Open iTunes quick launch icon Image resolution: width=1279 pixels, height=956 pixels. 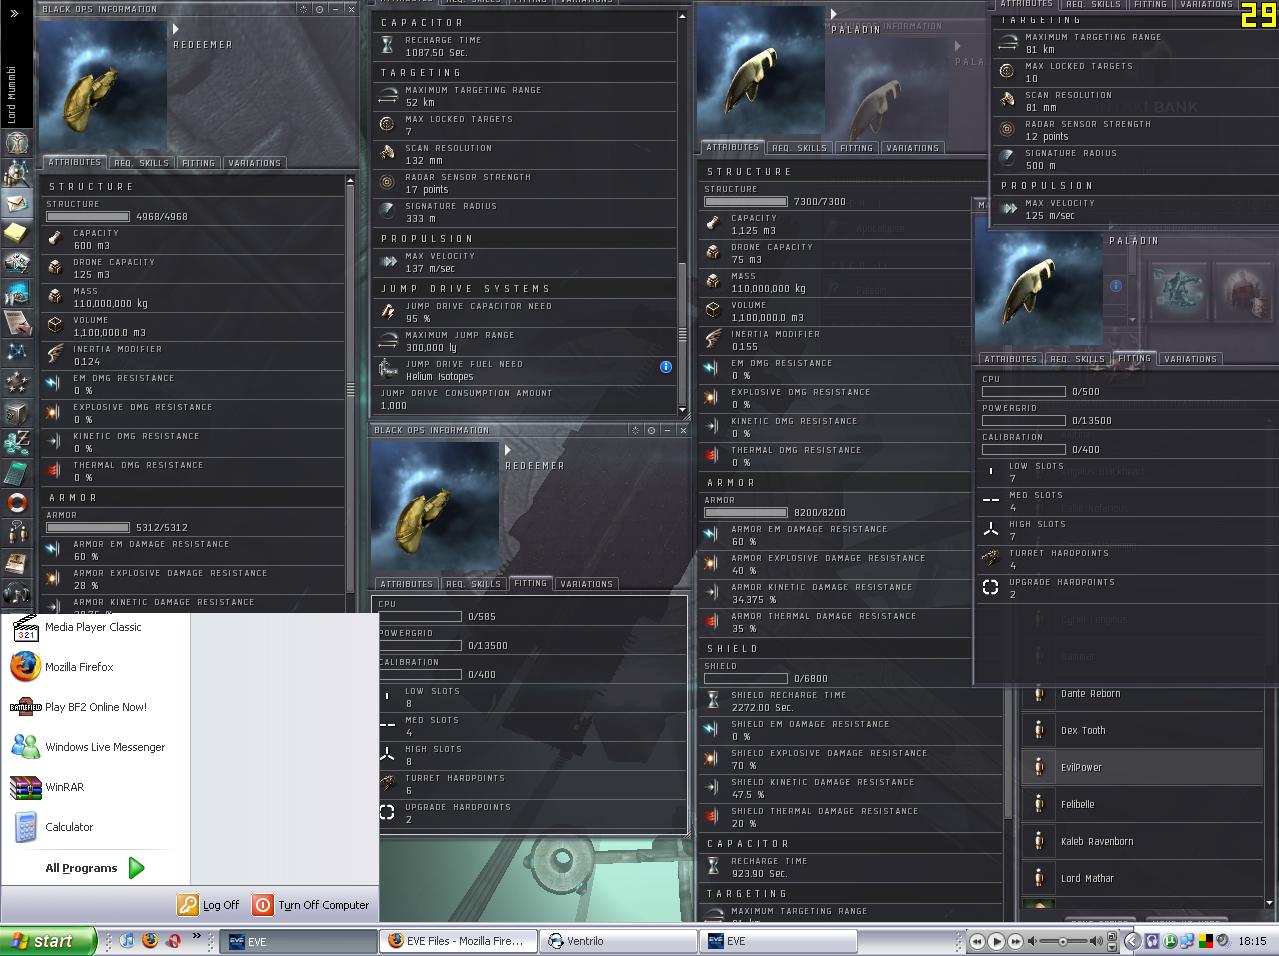(x=127, y=941)
